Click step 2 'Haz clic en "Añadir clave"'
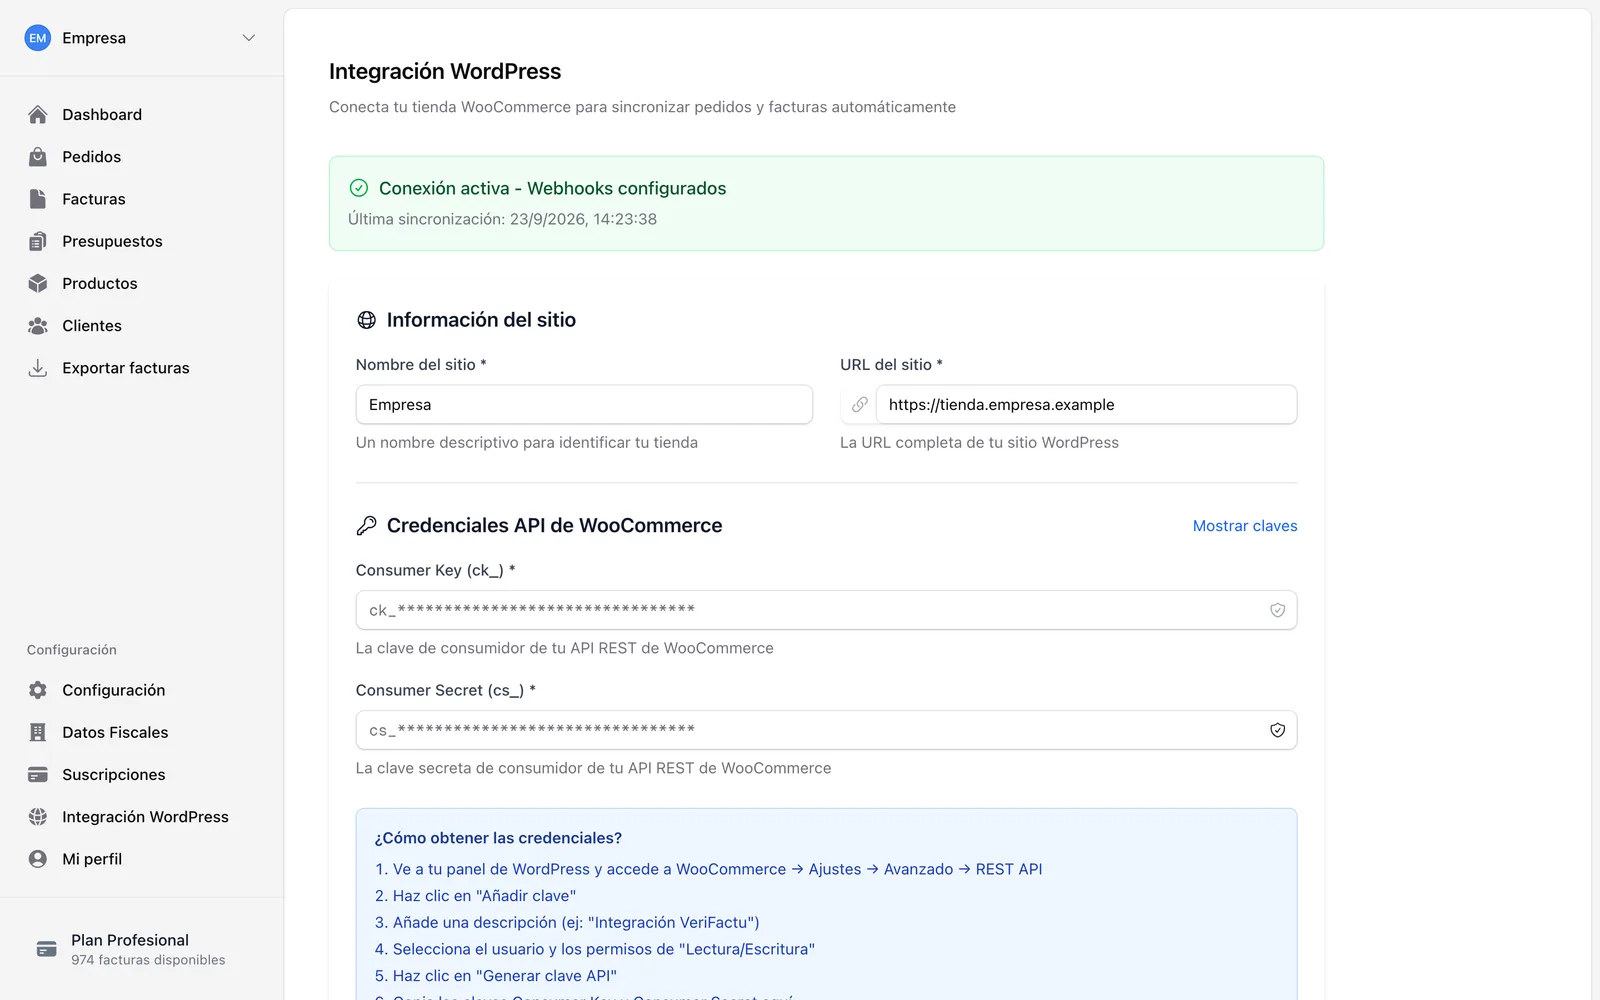The image size is (1600, 1000). click(x=475, y=896)
